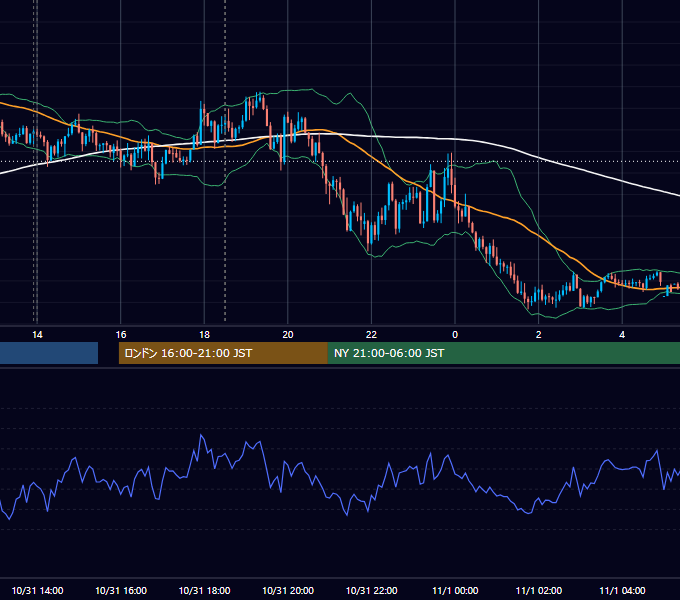The height and width of the screenshot is (600, 680).
Task: Click the 18 hour axis label
Action: [204, 335]
